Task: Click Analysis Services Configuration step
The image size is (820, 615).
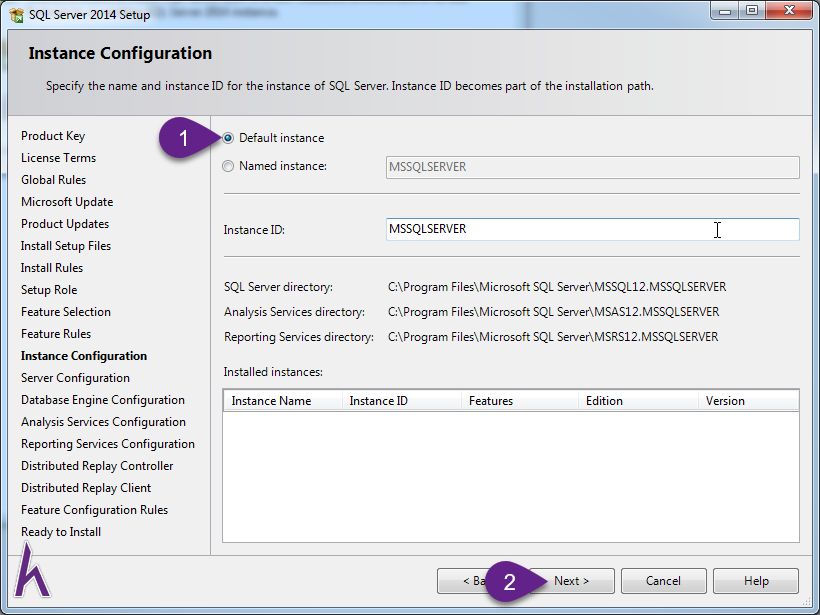Action: pos(104,422)
